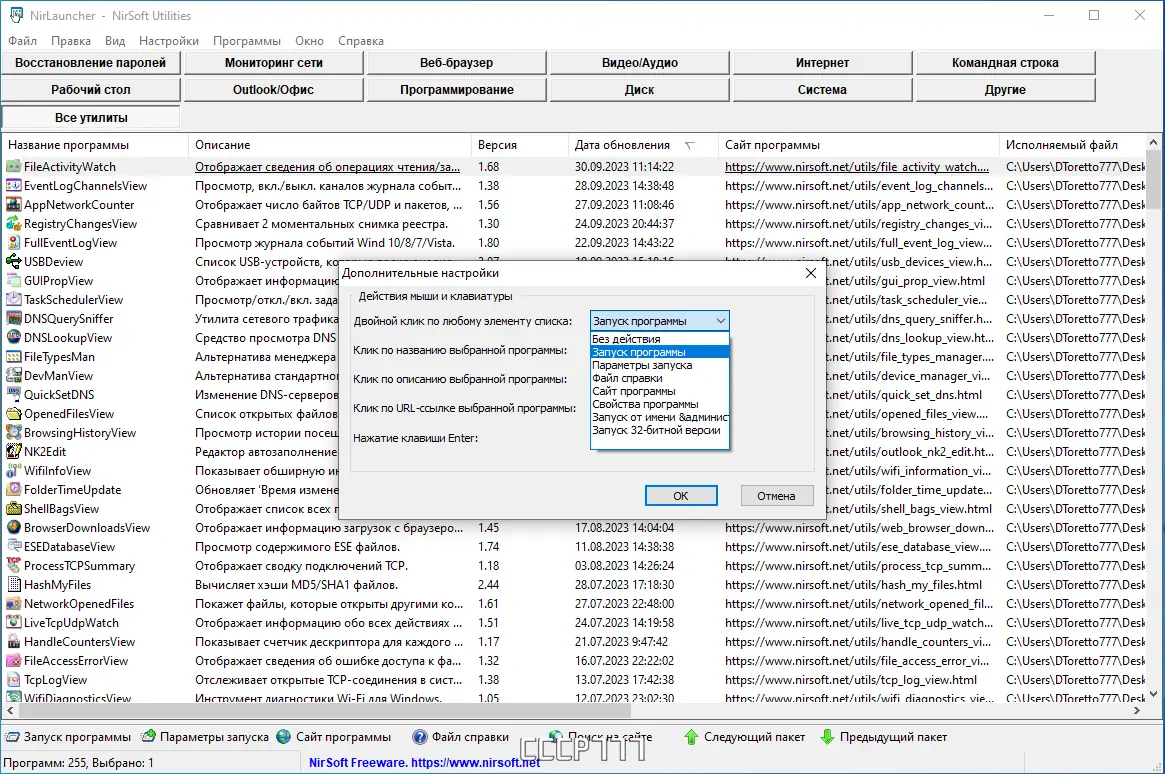Click the horizontal scrollbar thumb
The height and width of the screenshot is (774, 1165).
coord(324,710)
